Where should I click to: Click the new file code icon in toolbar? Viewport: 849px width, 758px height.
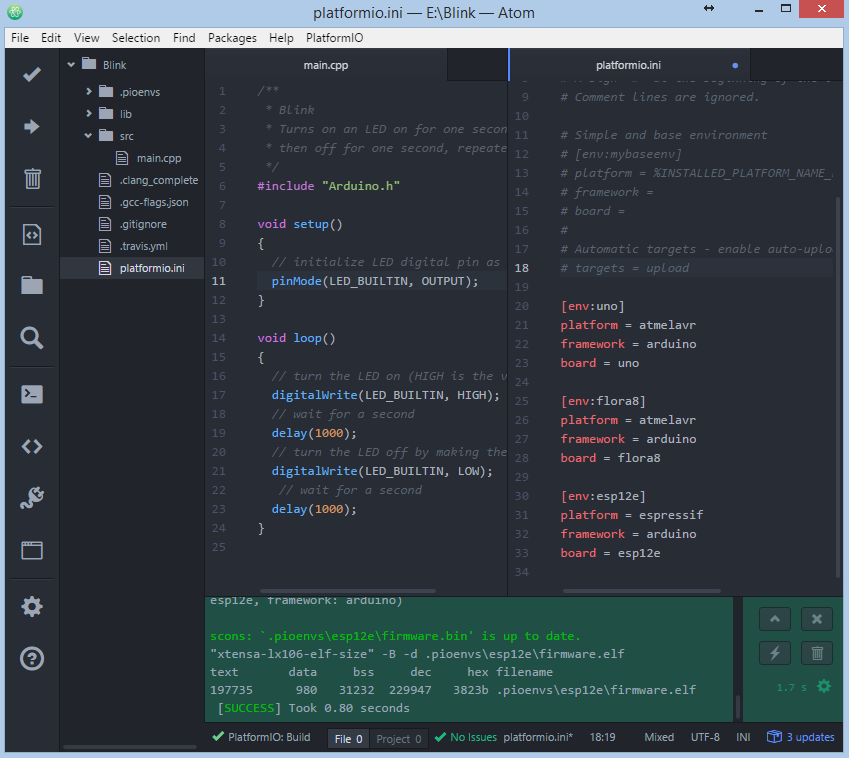coord(32,235)
